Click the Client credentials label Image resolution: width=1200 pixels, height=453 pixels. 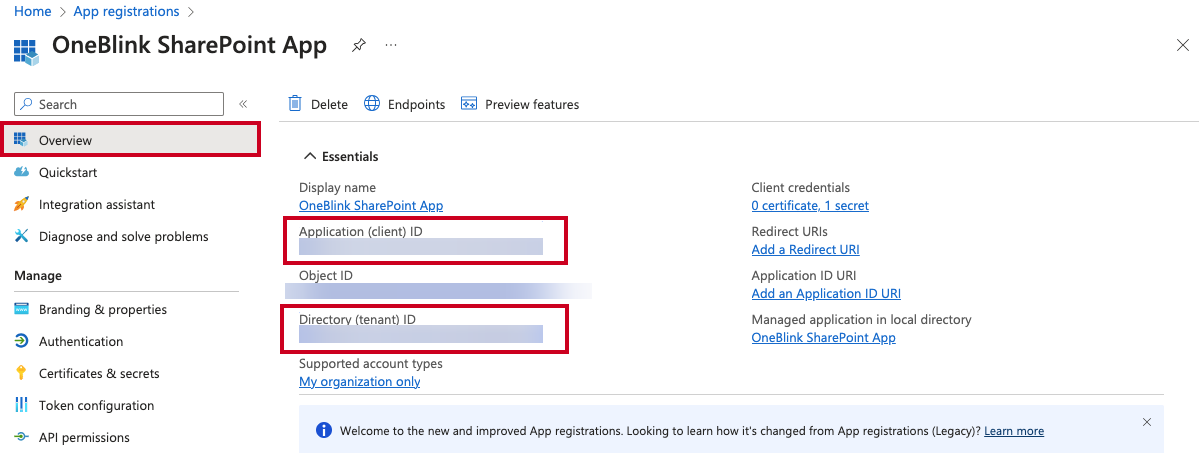801,187
